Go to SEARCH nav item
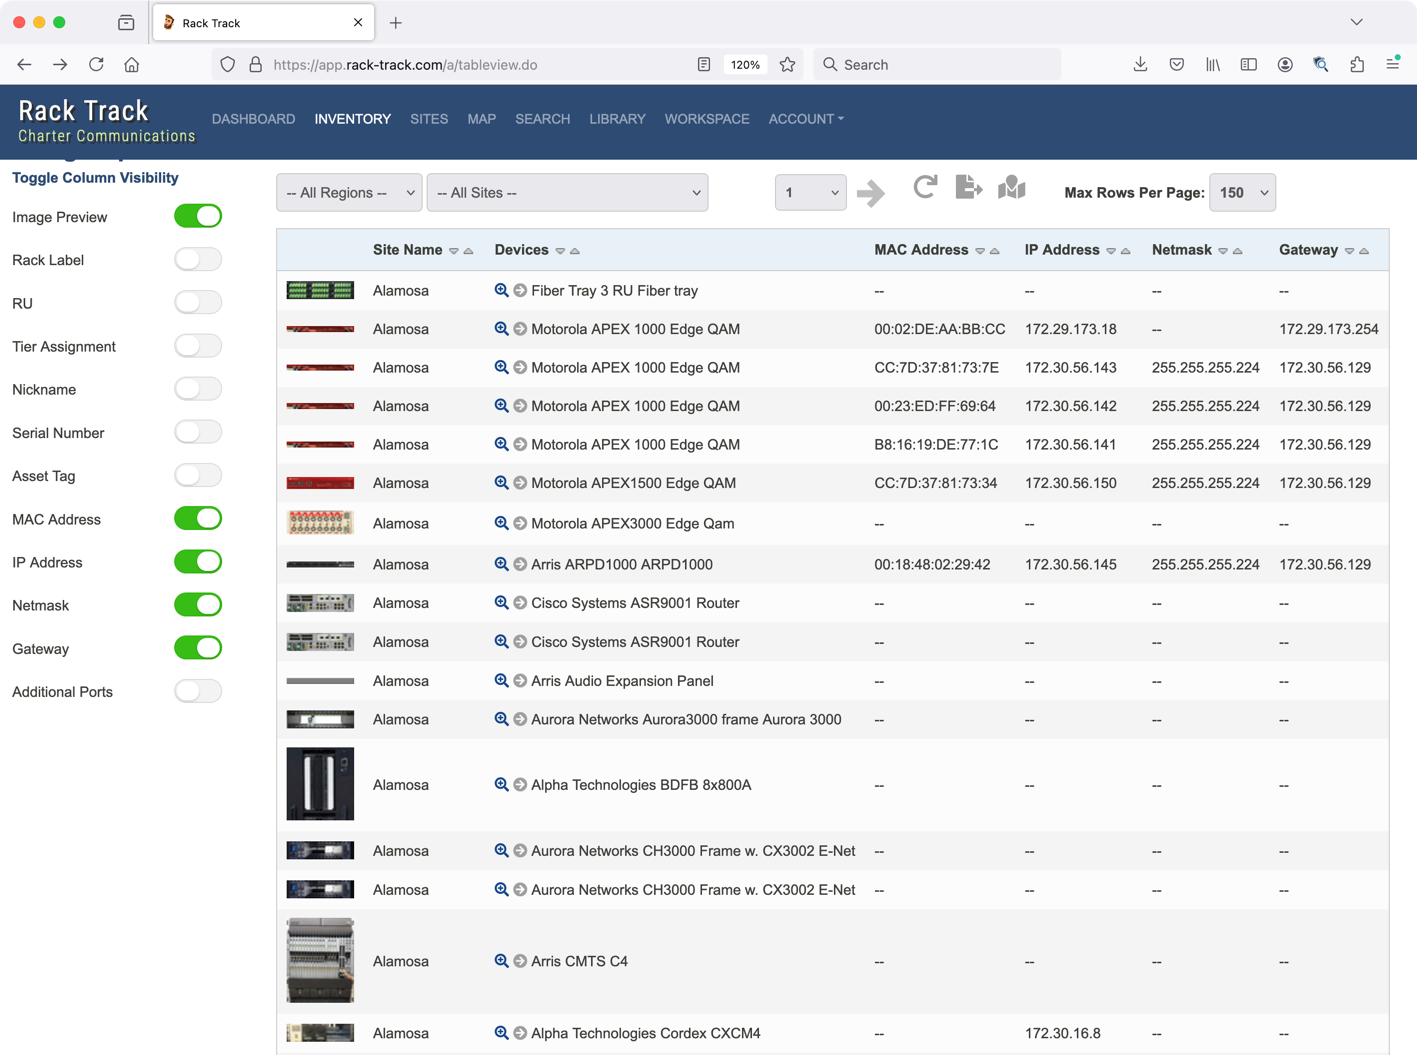Viewport: 1417px width, 1055px height. pyautogui.click(x=542, y=119)
